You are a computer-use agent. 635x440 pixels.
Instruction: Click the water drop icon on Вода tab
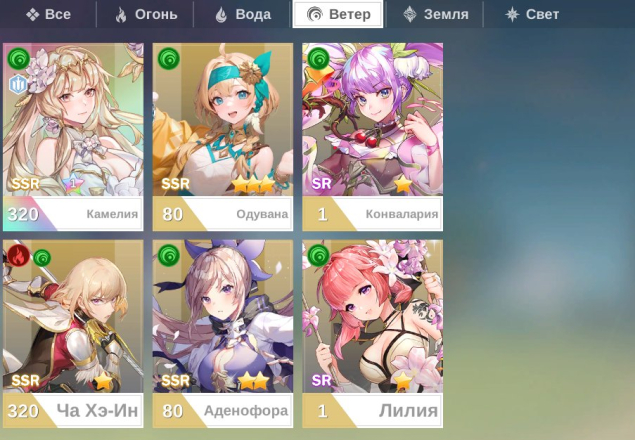[x=221, y=15]
